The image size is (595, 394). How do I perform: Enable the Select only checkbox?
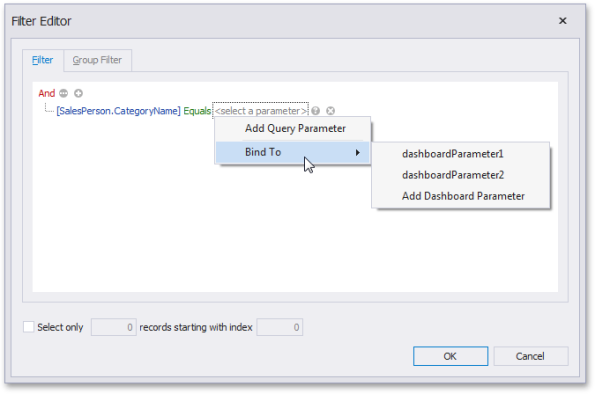tap(28, 327)
